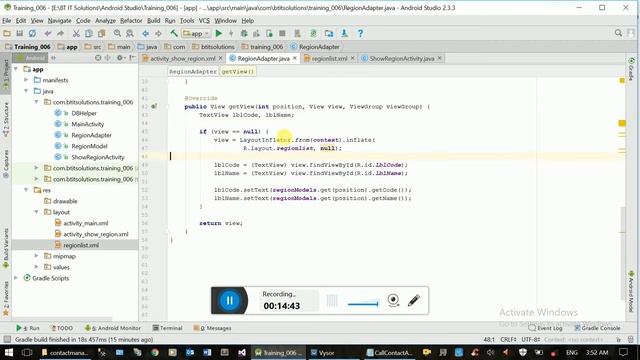
Task: Close the RegionAdapter.java tab
Action: 295,58
